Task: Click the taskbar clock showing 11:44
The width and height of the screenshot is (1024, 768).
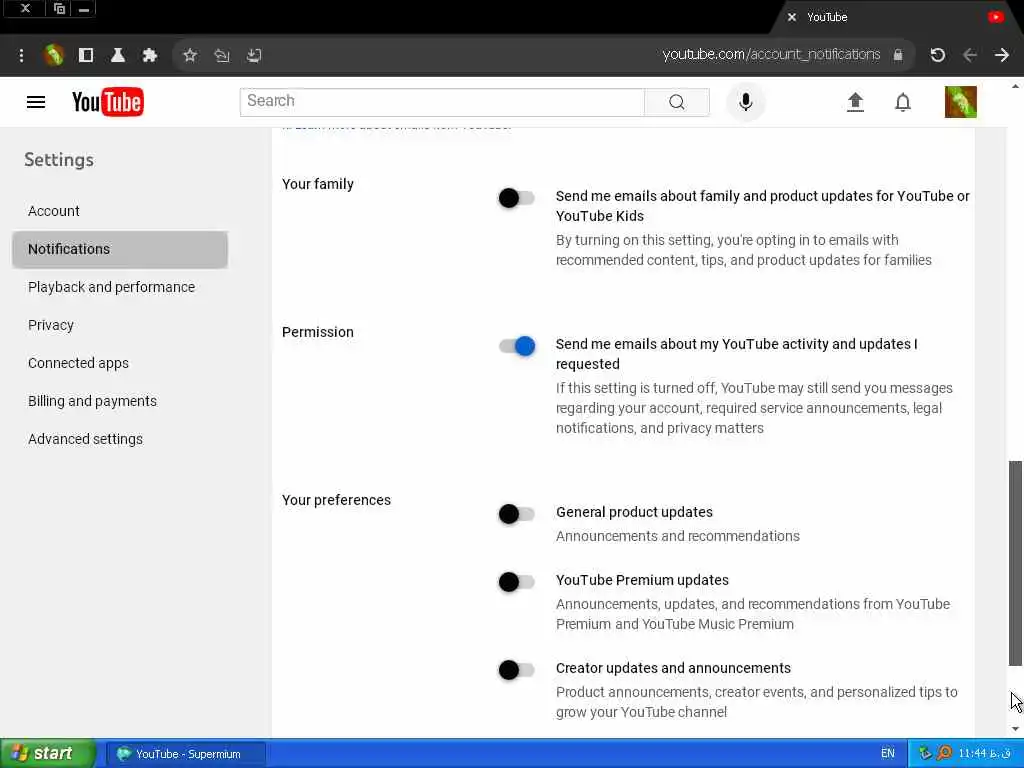Action: 984,753
